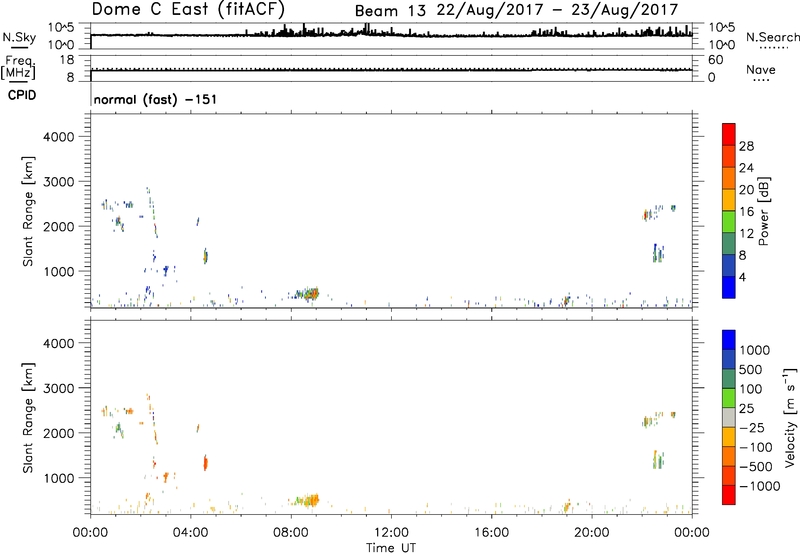Select the "N.Sky" legend label
800x554 pixels.
[x=19, y=37]
